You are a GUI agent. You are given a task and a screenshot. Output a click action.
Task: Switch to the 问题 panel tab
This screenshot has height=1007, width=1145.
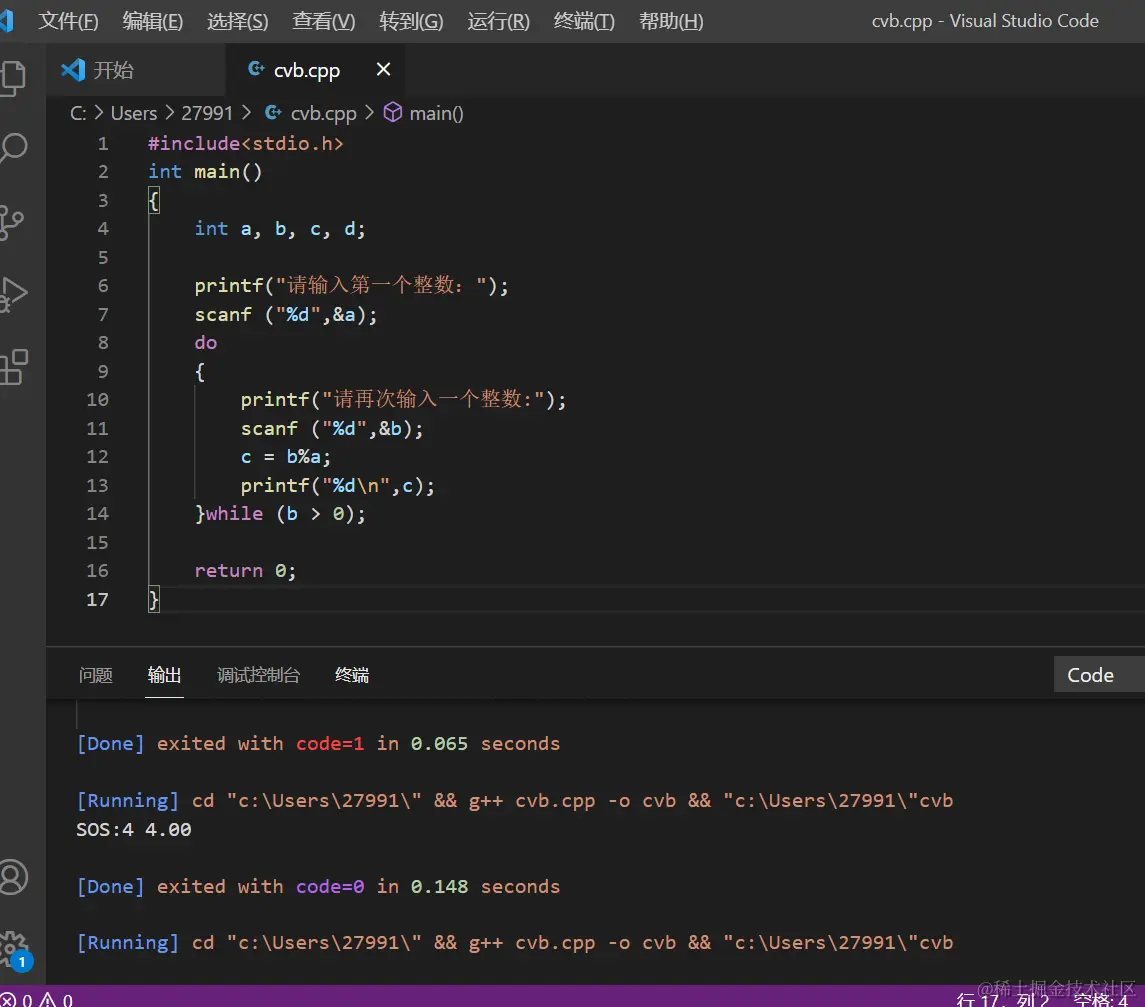click(96, 675)
